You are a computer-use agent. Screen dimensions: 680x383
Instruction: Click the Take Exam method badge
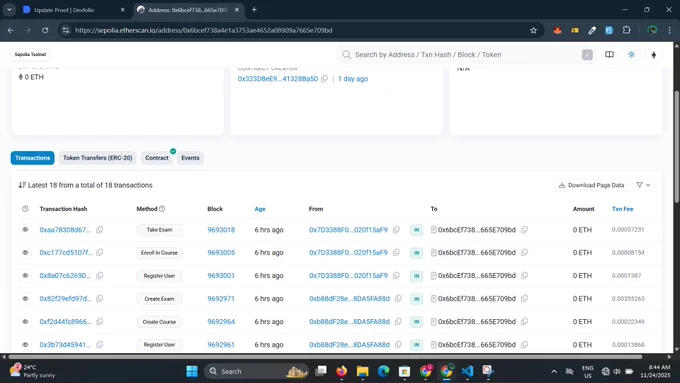[x=159, y=230]
